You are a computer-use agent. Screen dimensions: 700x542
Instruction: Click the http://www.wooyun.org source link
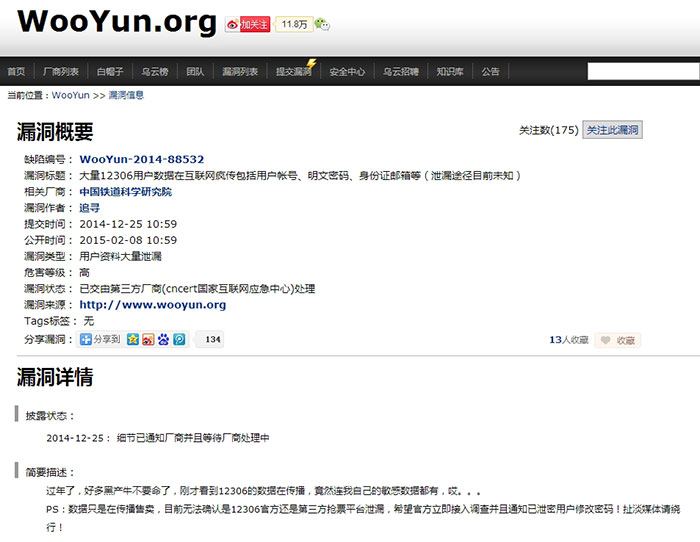(152, 305)
